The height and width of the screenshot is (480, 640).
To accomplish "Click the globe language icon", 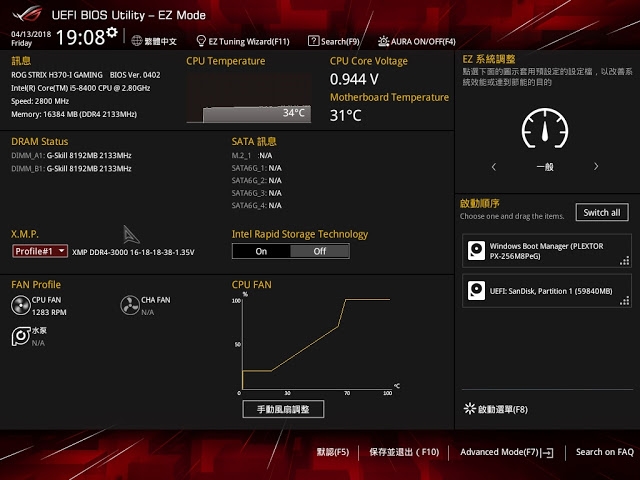I will click(x=137, y=41).
